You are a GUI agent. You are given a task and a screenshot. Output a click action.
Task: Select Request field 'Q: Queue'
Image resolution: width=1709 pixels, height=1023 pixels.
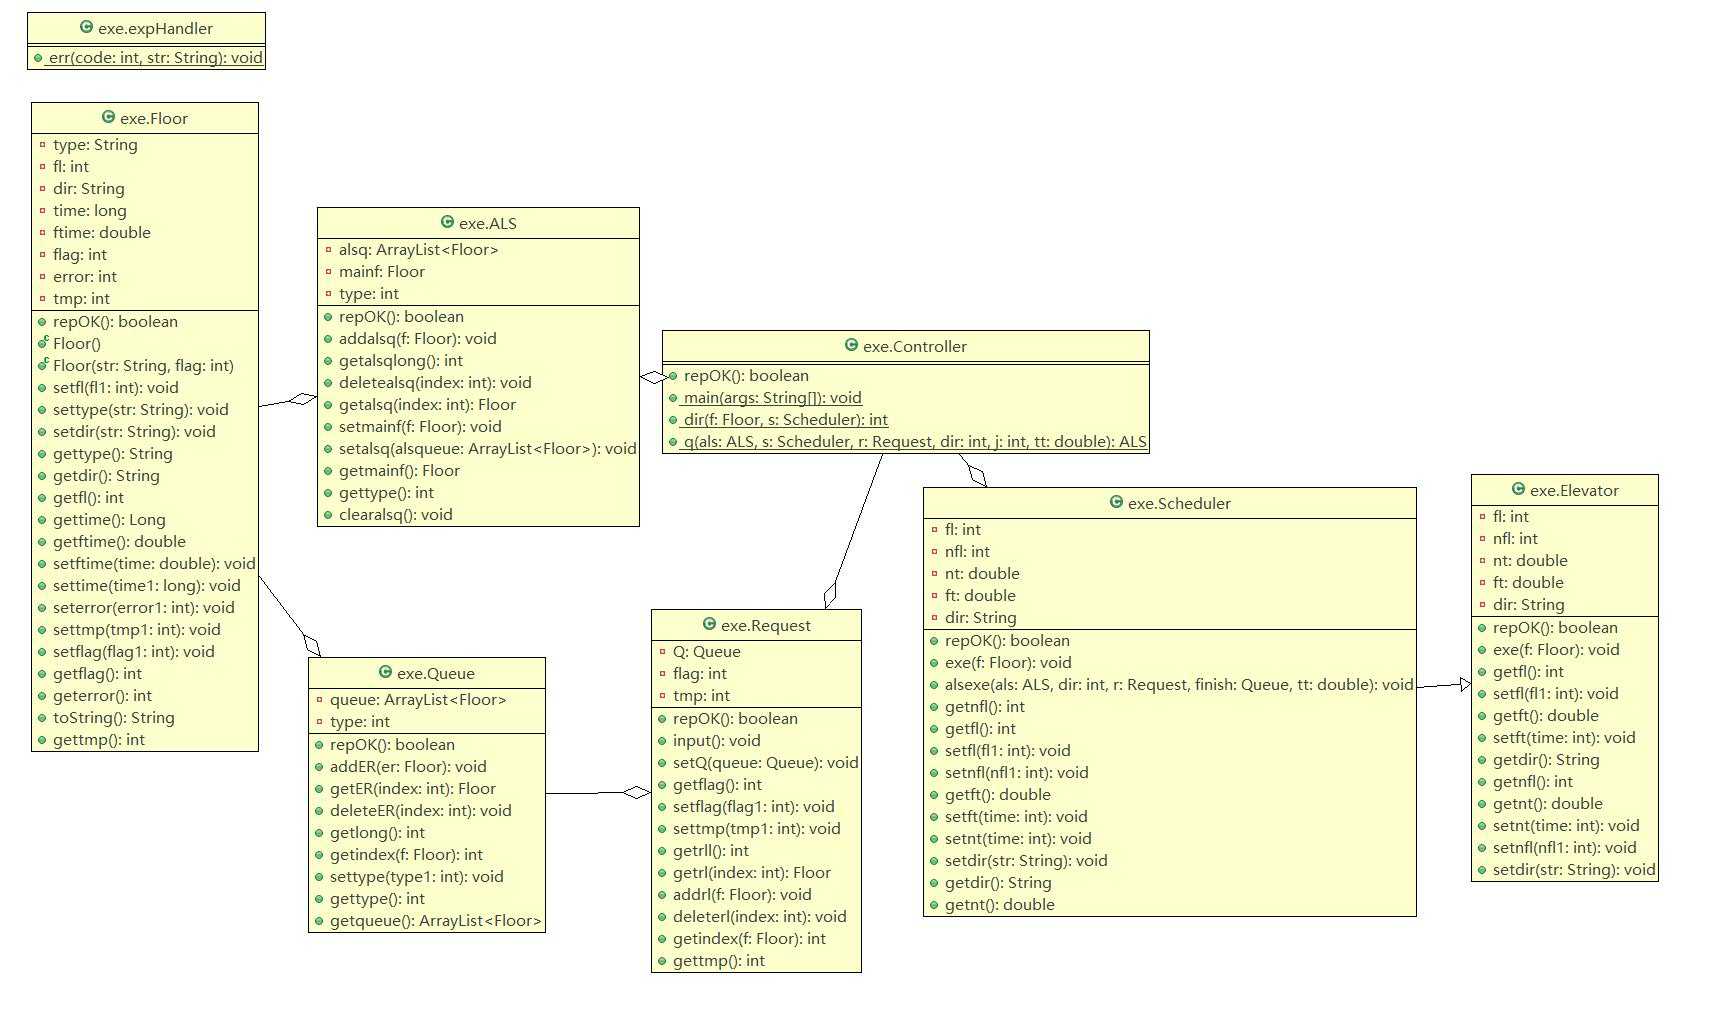tap(707, 651)
